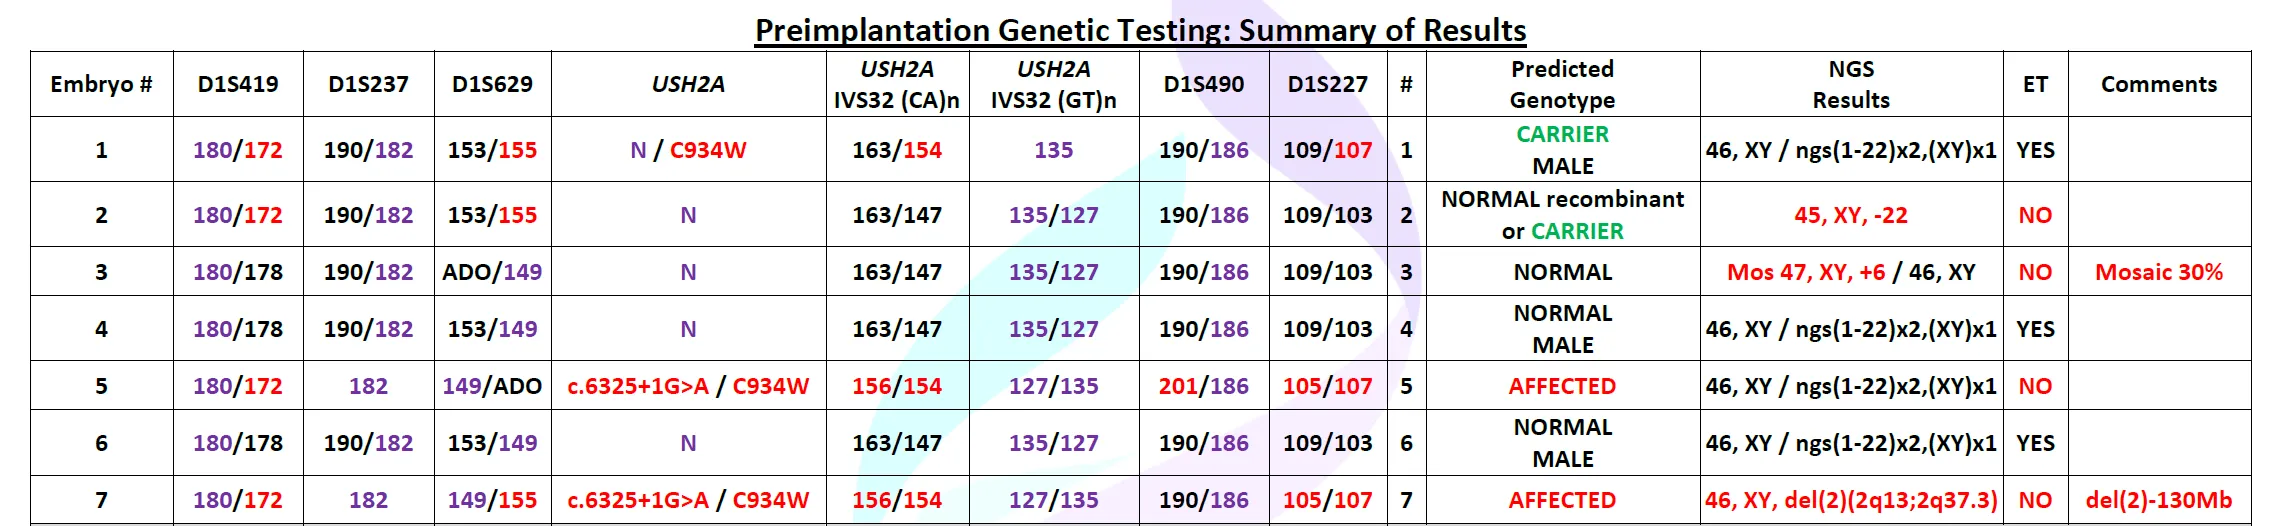The width and height of the screenshot is (2284, 526).
Task: Click the 149/ADO cell in embryo 5 row
Action: pos(492,386)
